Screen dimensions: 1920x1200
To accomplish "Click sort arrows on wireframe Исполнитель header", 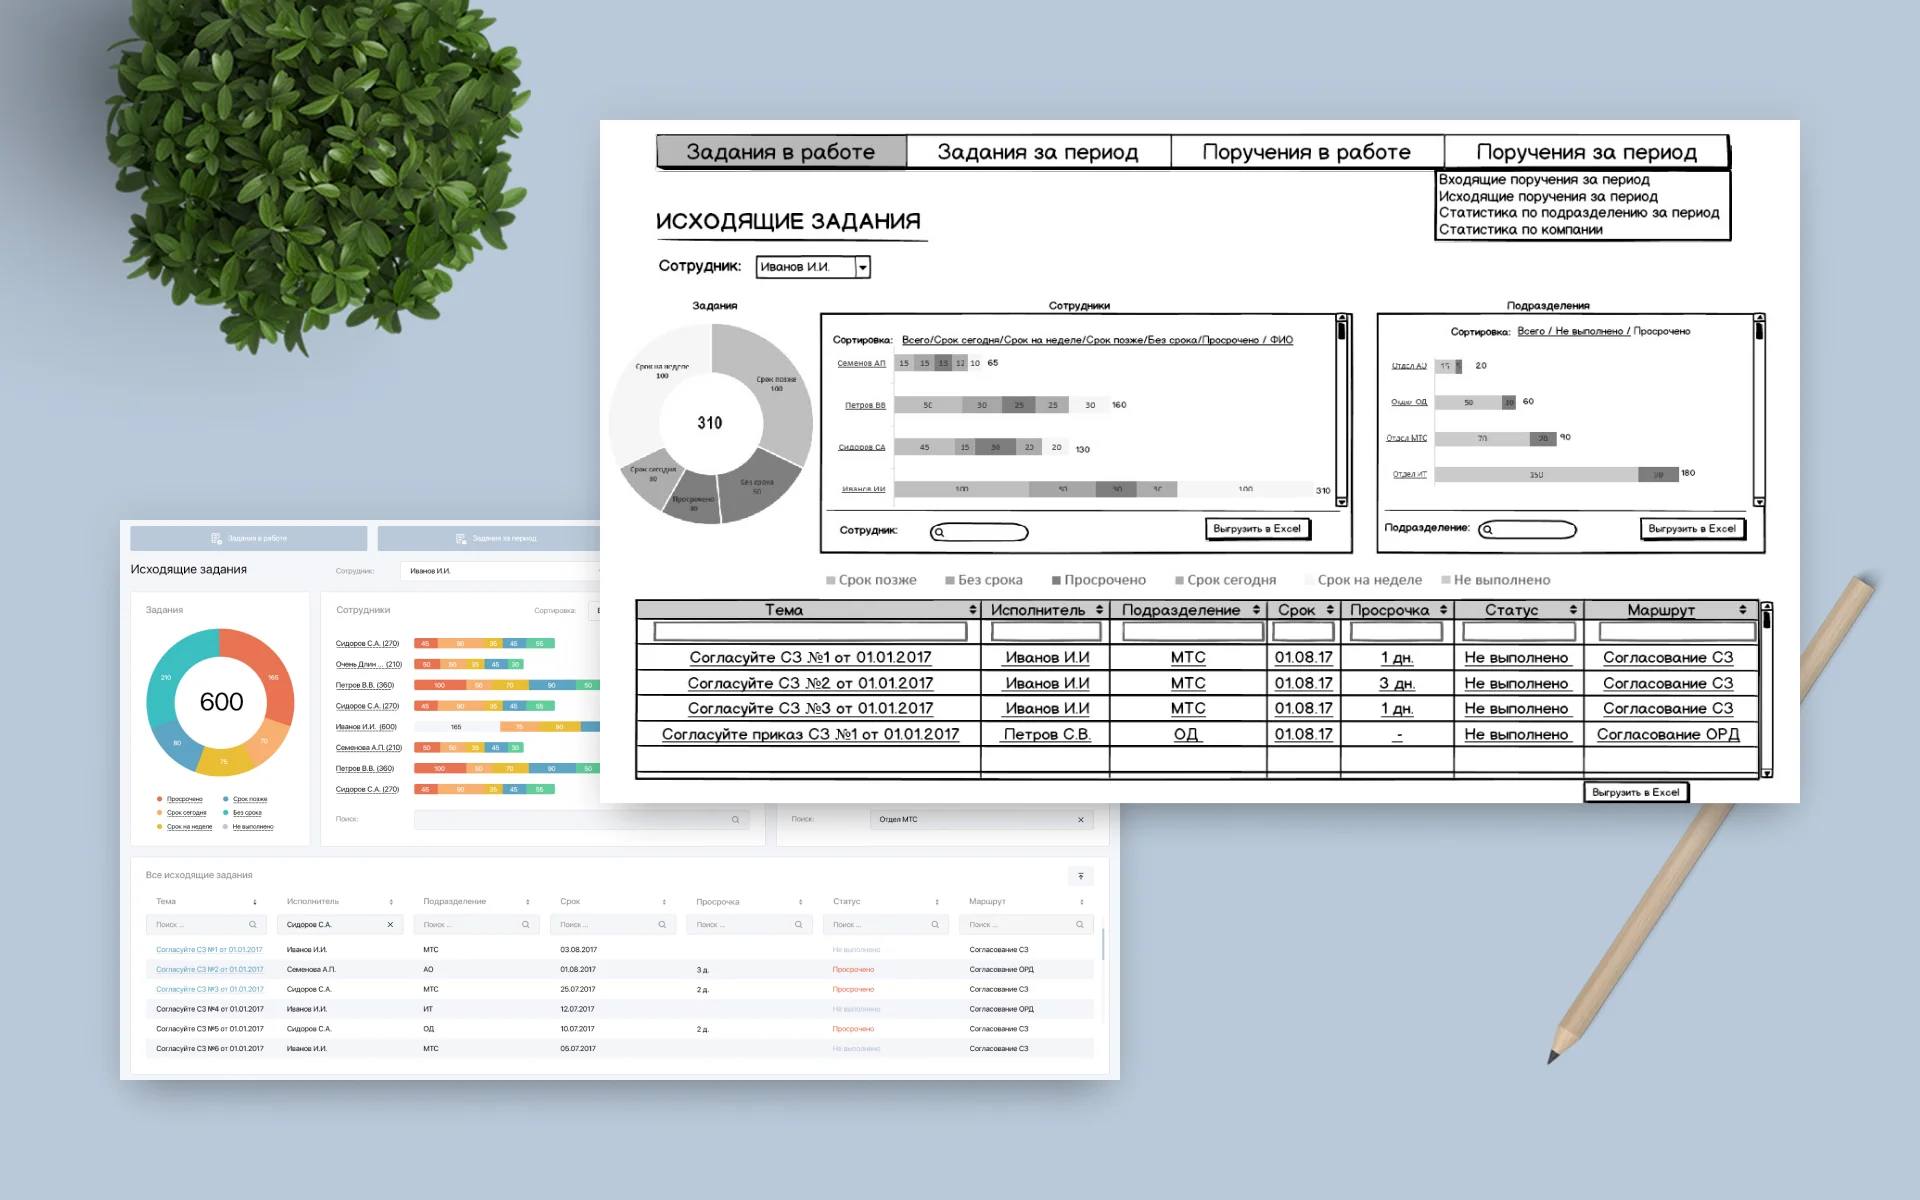I will coord(1099,610).
